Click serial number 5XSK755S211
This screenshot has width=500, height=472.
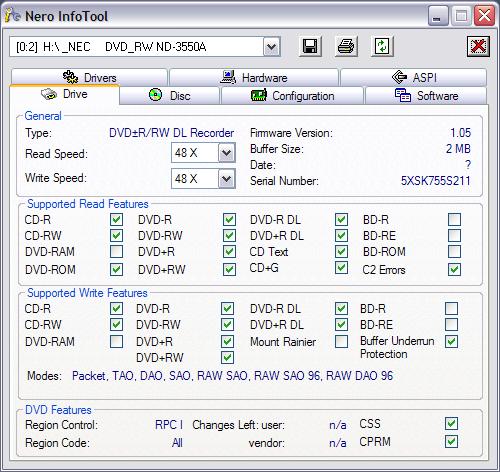[436, 181]
